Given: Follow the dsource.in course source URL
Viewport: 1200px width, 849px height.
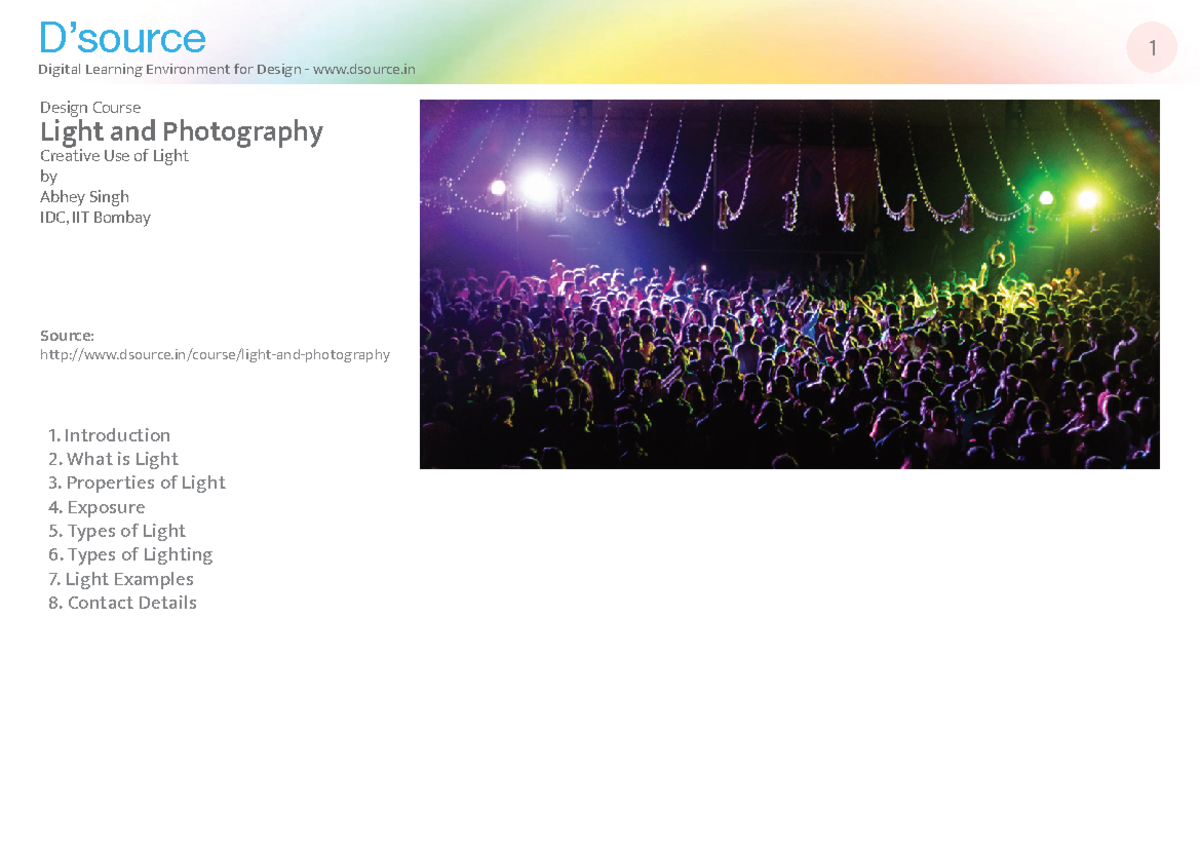Looking at the screenshot, I should point(213,354).
